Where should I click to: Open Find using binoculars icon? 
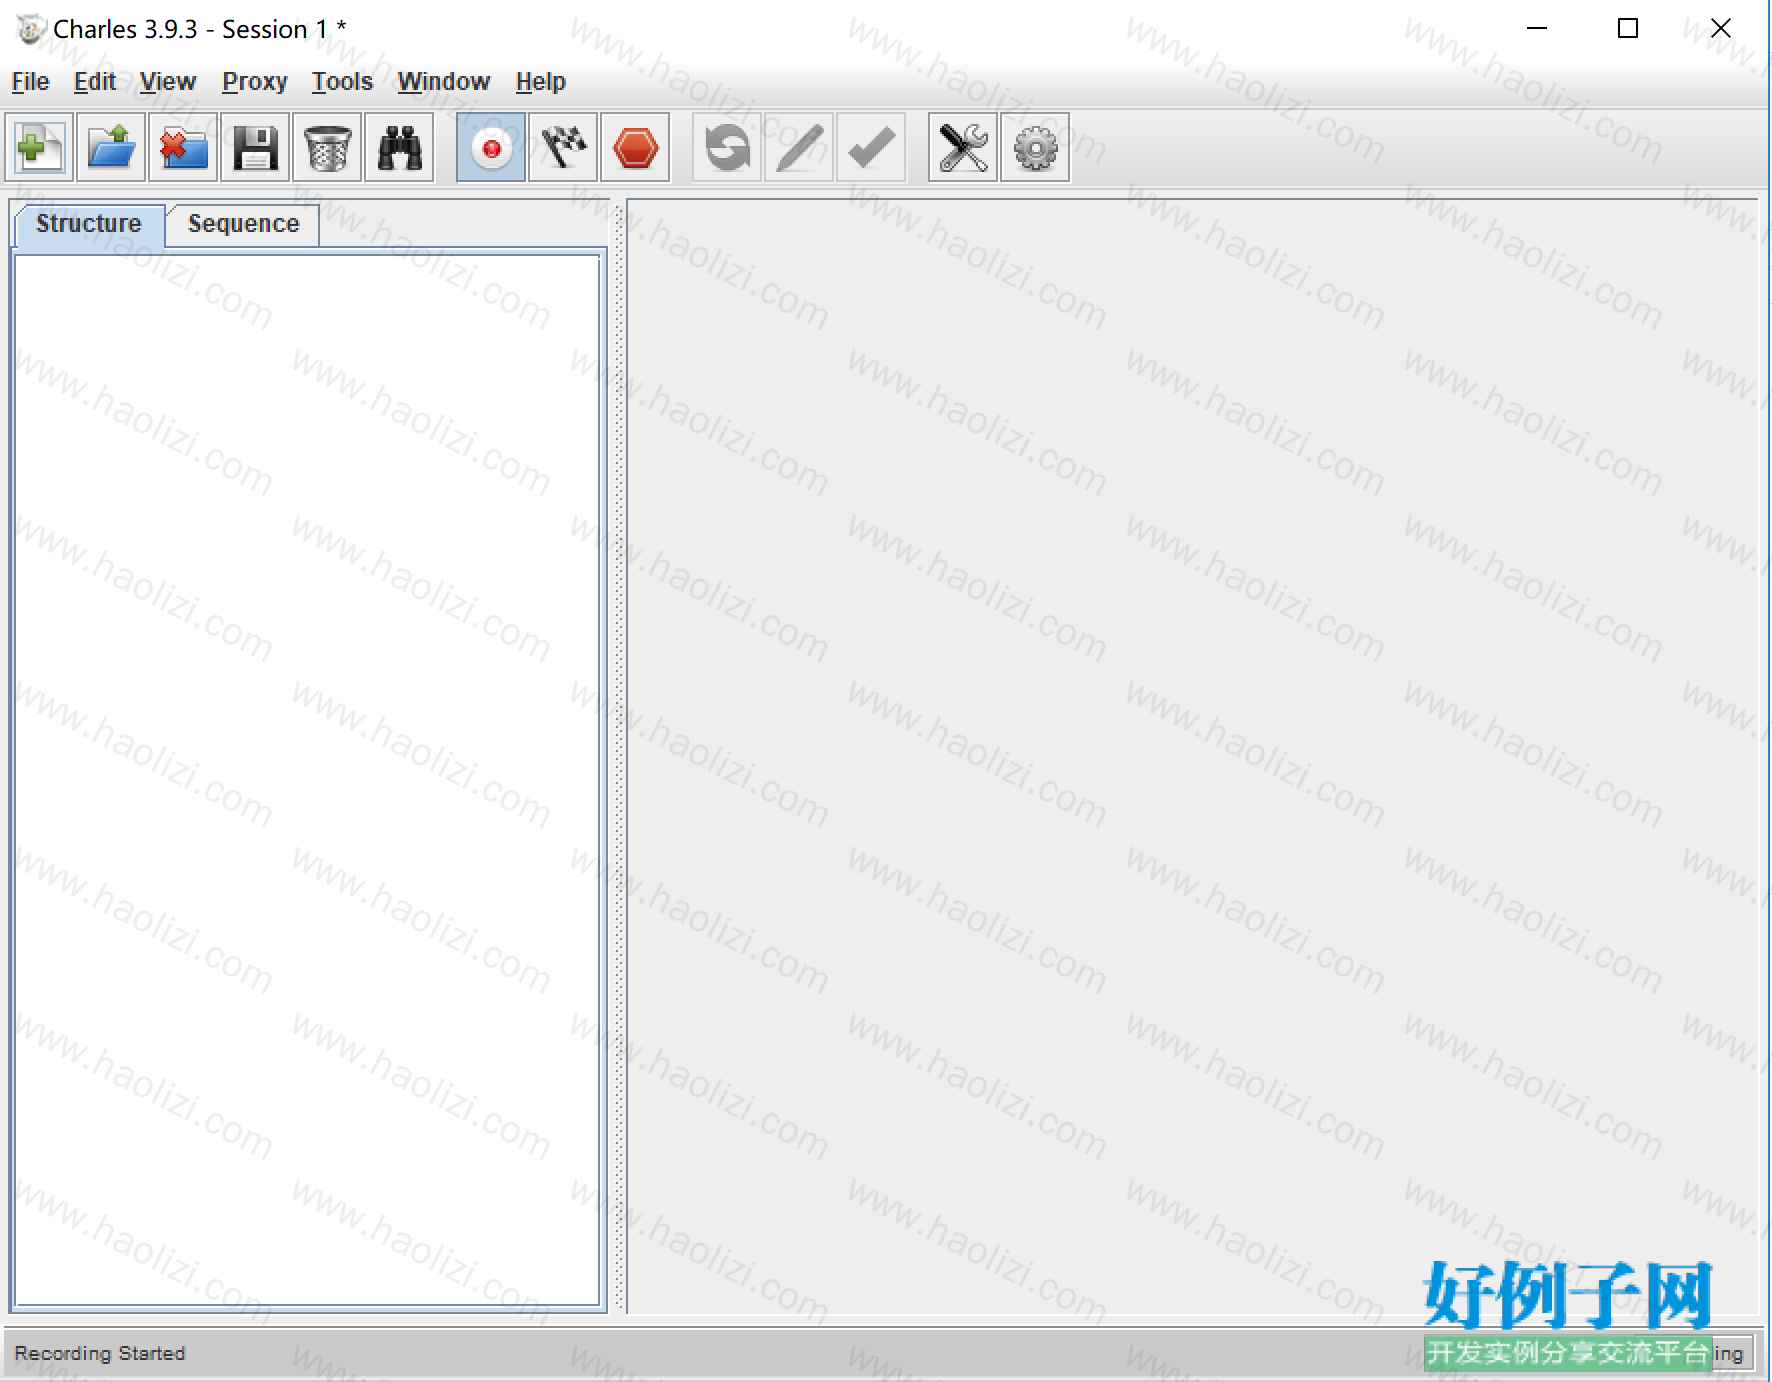(399, 148)
